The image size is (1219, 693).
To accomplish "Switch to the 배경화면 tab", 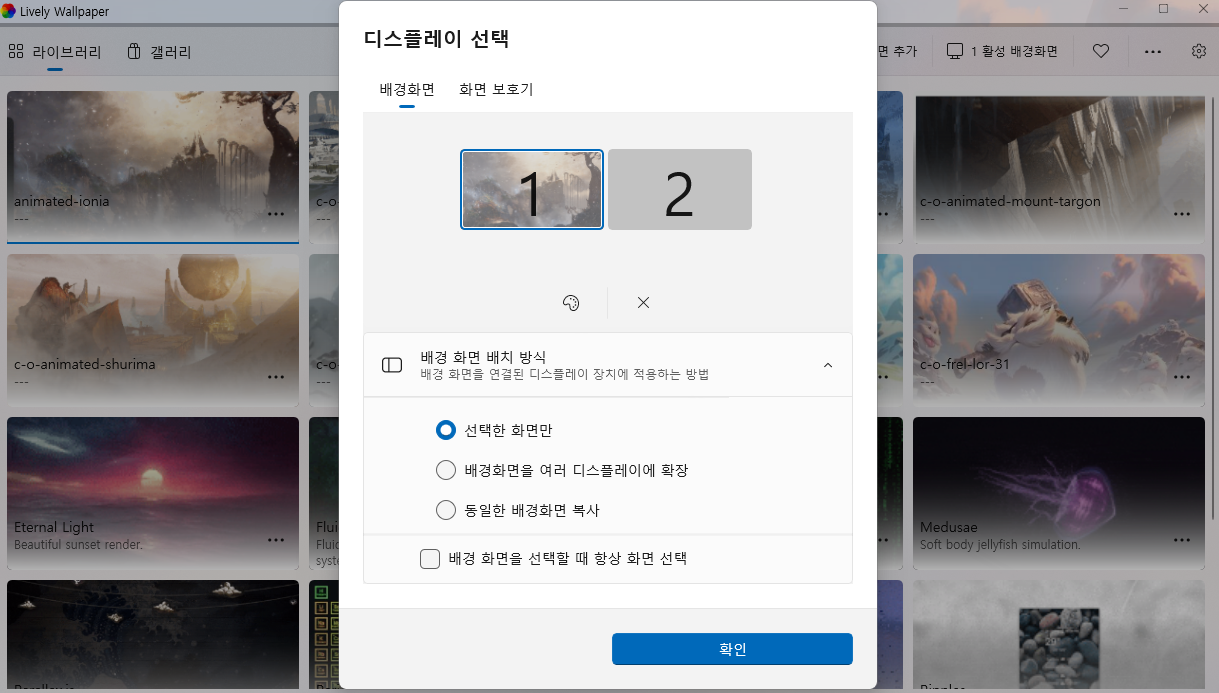I will tap(404, 89).
